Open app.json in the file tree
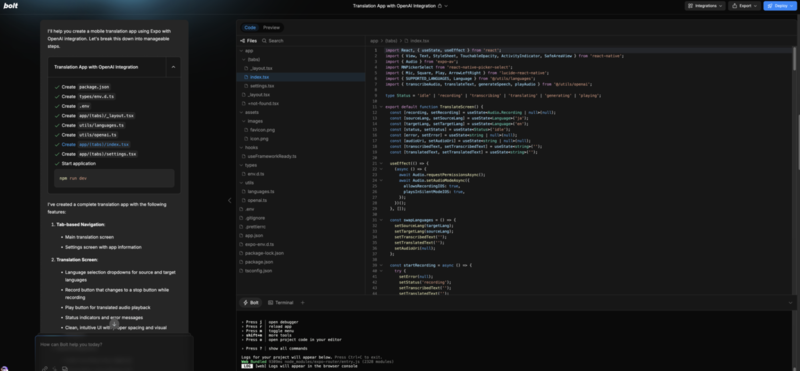The width and height of the screenshot is (800, 371). tap(301, 236)
